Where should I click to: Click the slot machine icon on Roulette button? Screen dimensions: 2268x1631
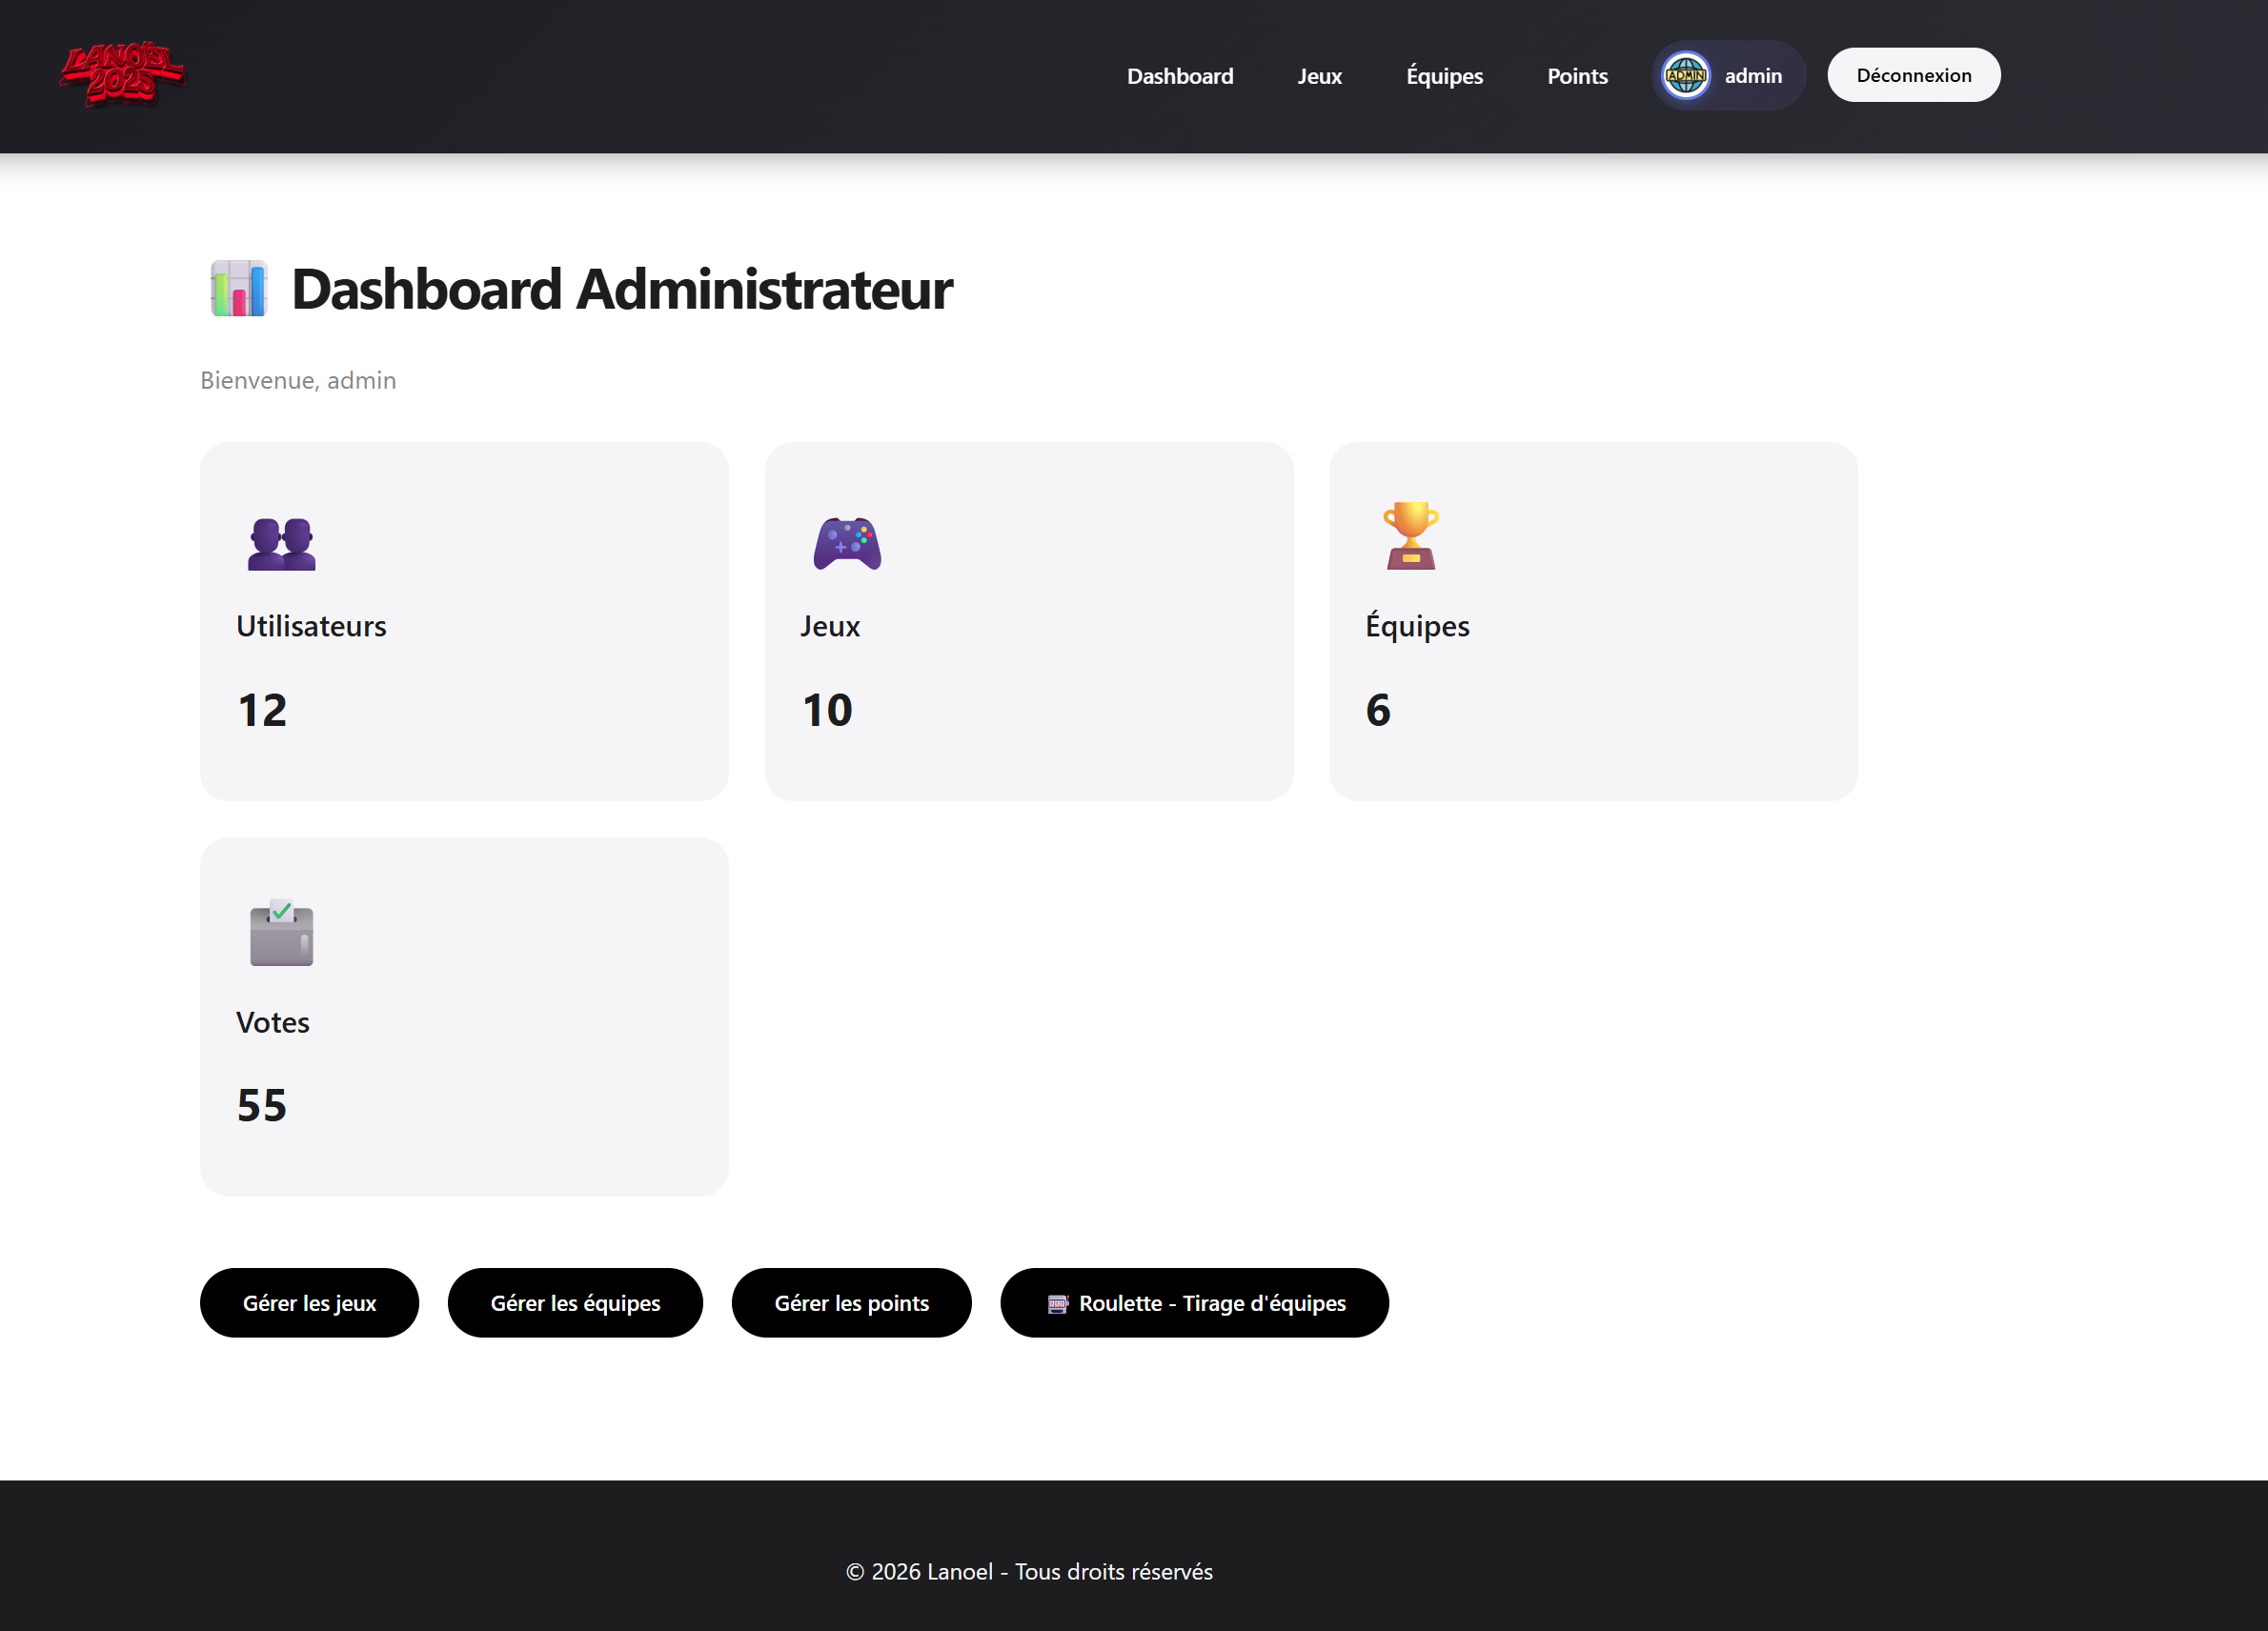1058,1303
